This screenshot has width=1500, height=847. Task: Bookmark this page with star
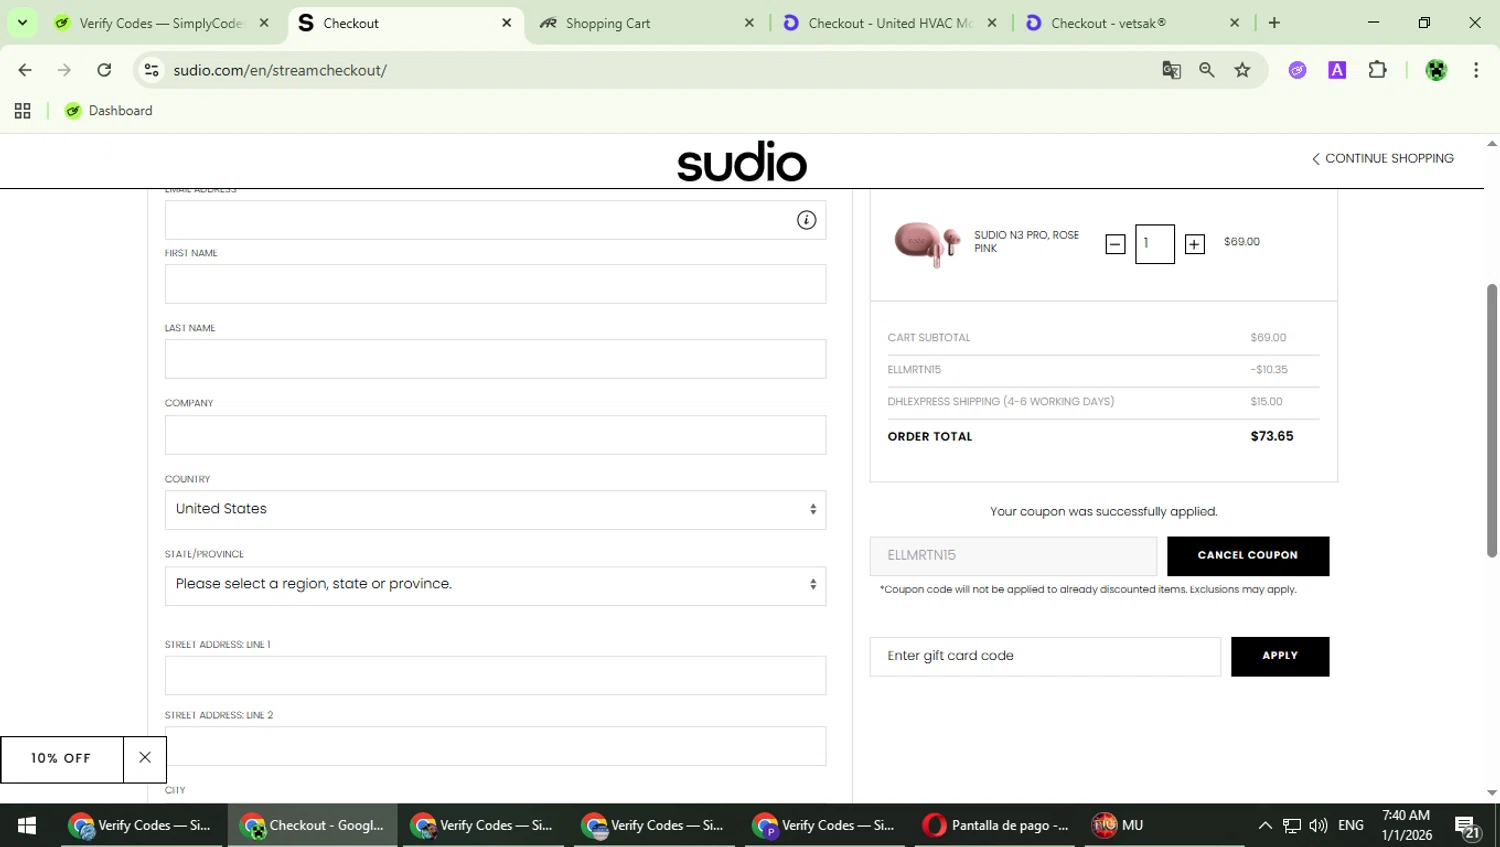pos(1242,70)
